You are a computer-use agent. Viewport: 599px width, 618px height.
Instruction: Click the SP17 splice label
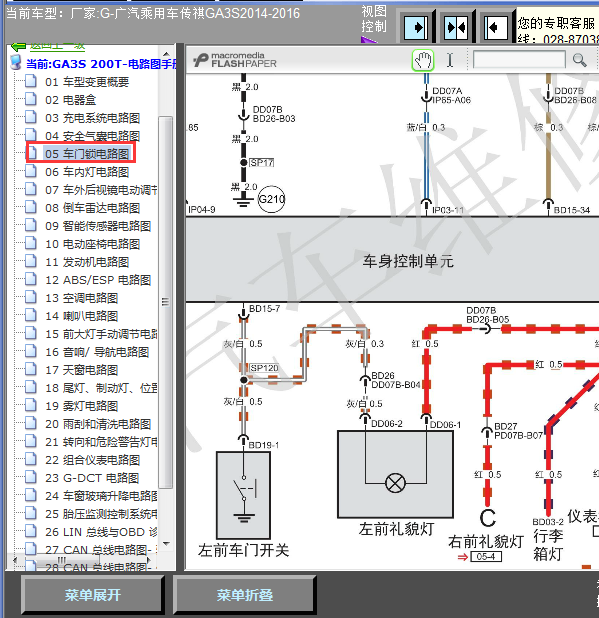(x=262, y=162)
